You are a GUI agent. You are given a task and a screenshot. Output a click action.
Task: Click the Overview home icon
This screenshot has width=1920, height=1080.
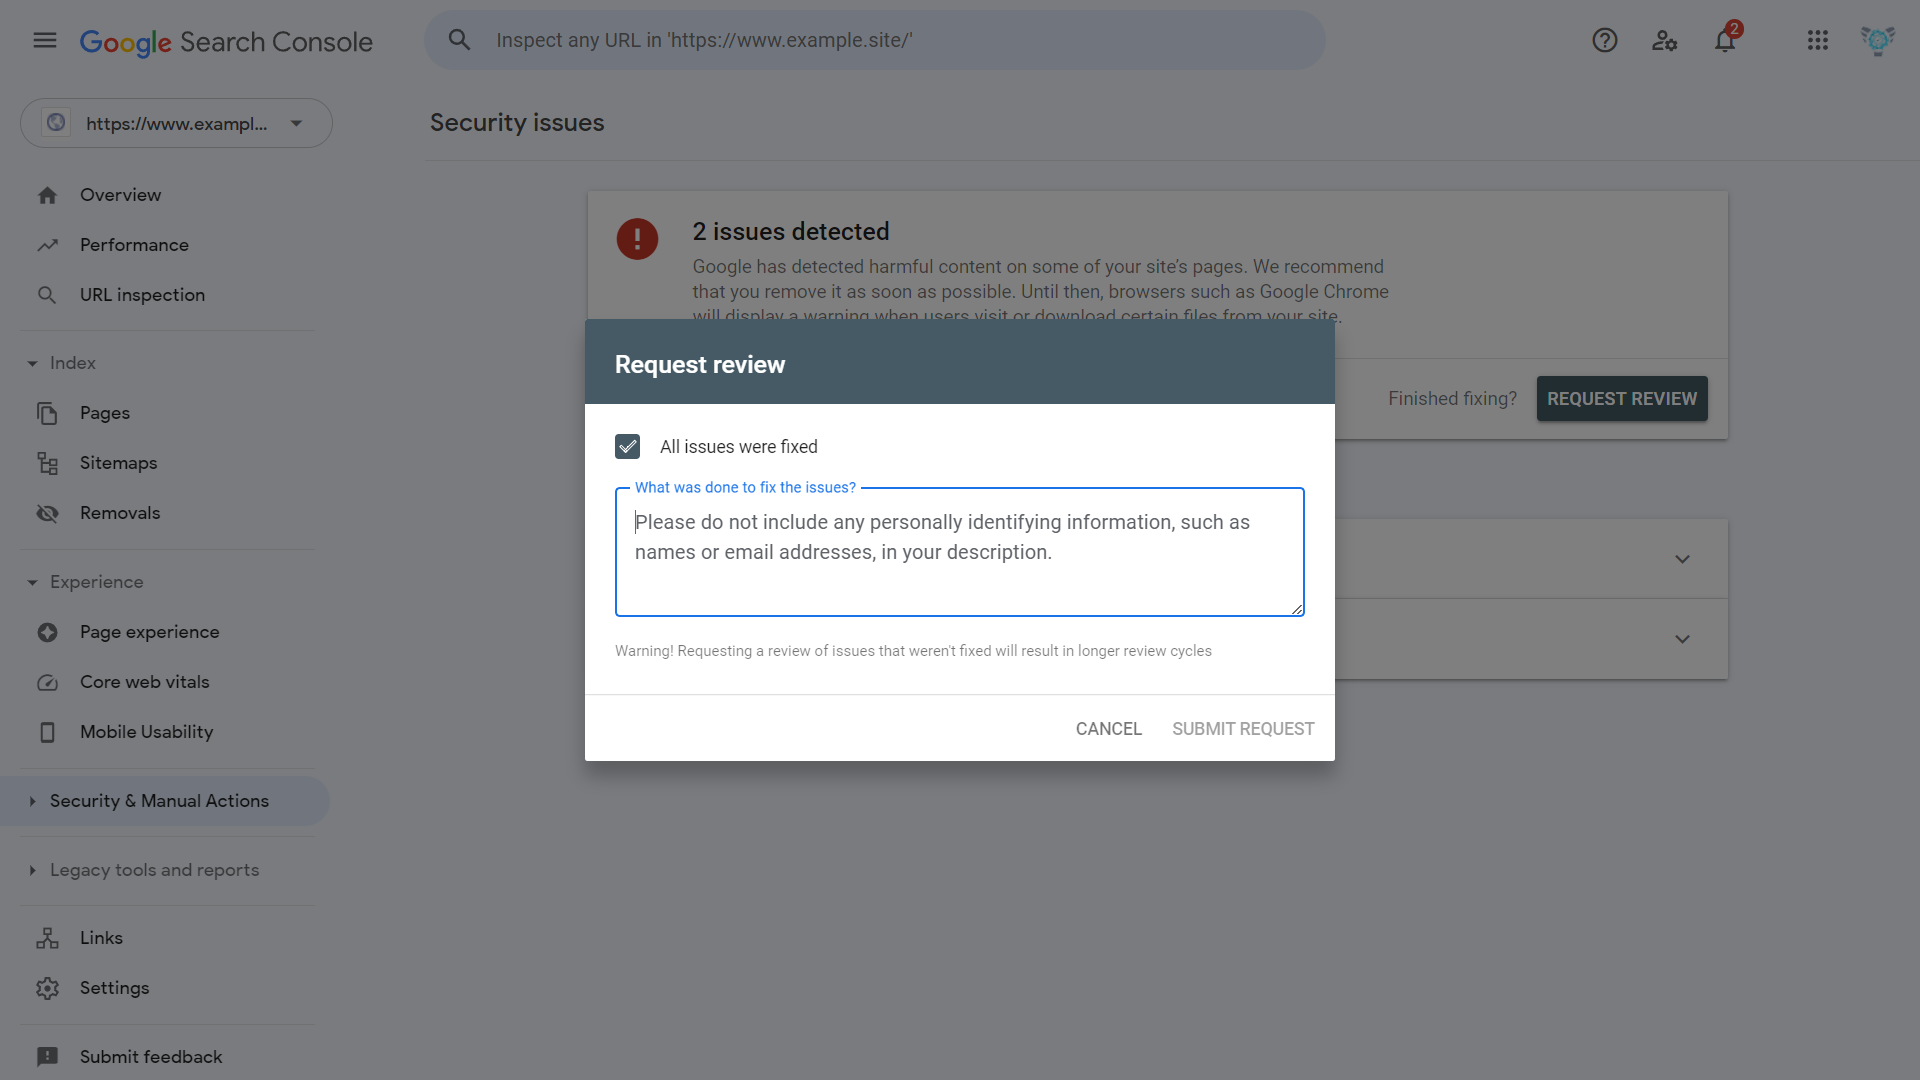[47, 195]
